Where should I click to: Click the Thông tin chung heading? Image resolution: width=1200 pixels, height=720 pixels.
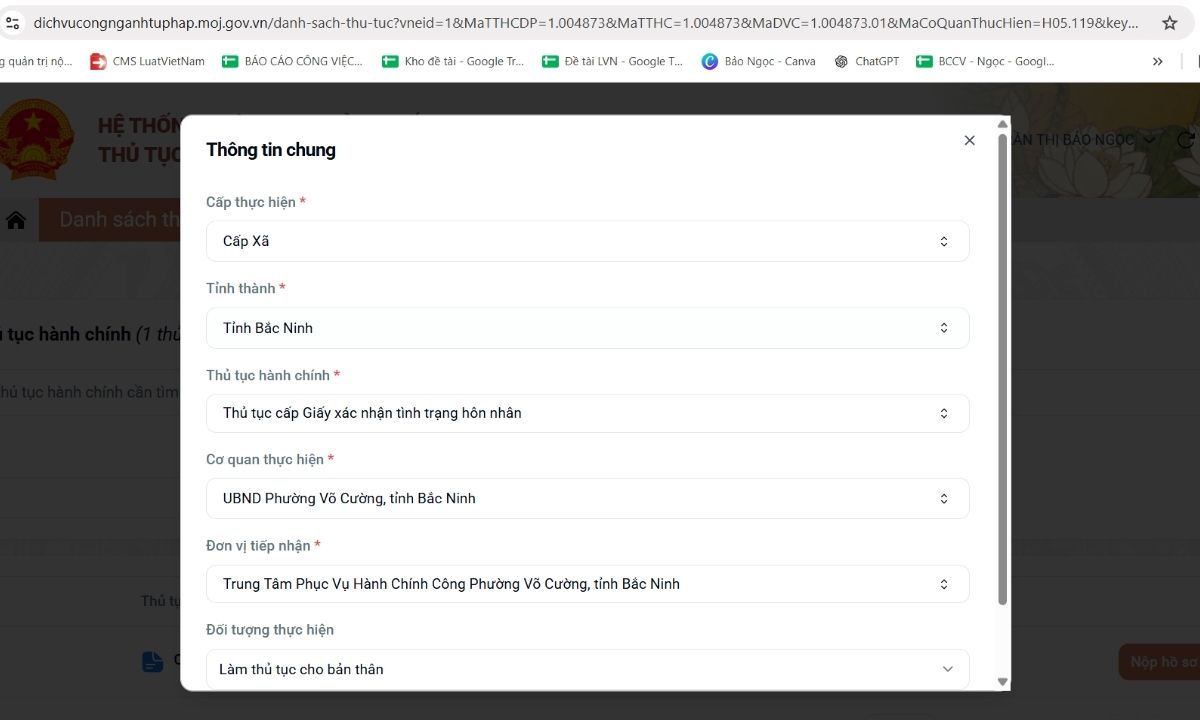[271, 150]
